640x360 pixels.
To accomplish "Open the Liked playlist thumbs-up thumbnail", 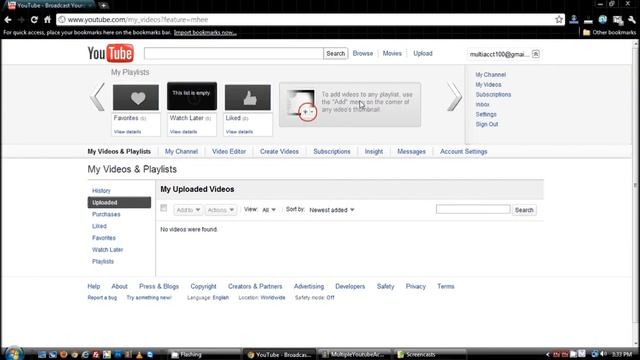I will tap(248, 98).
